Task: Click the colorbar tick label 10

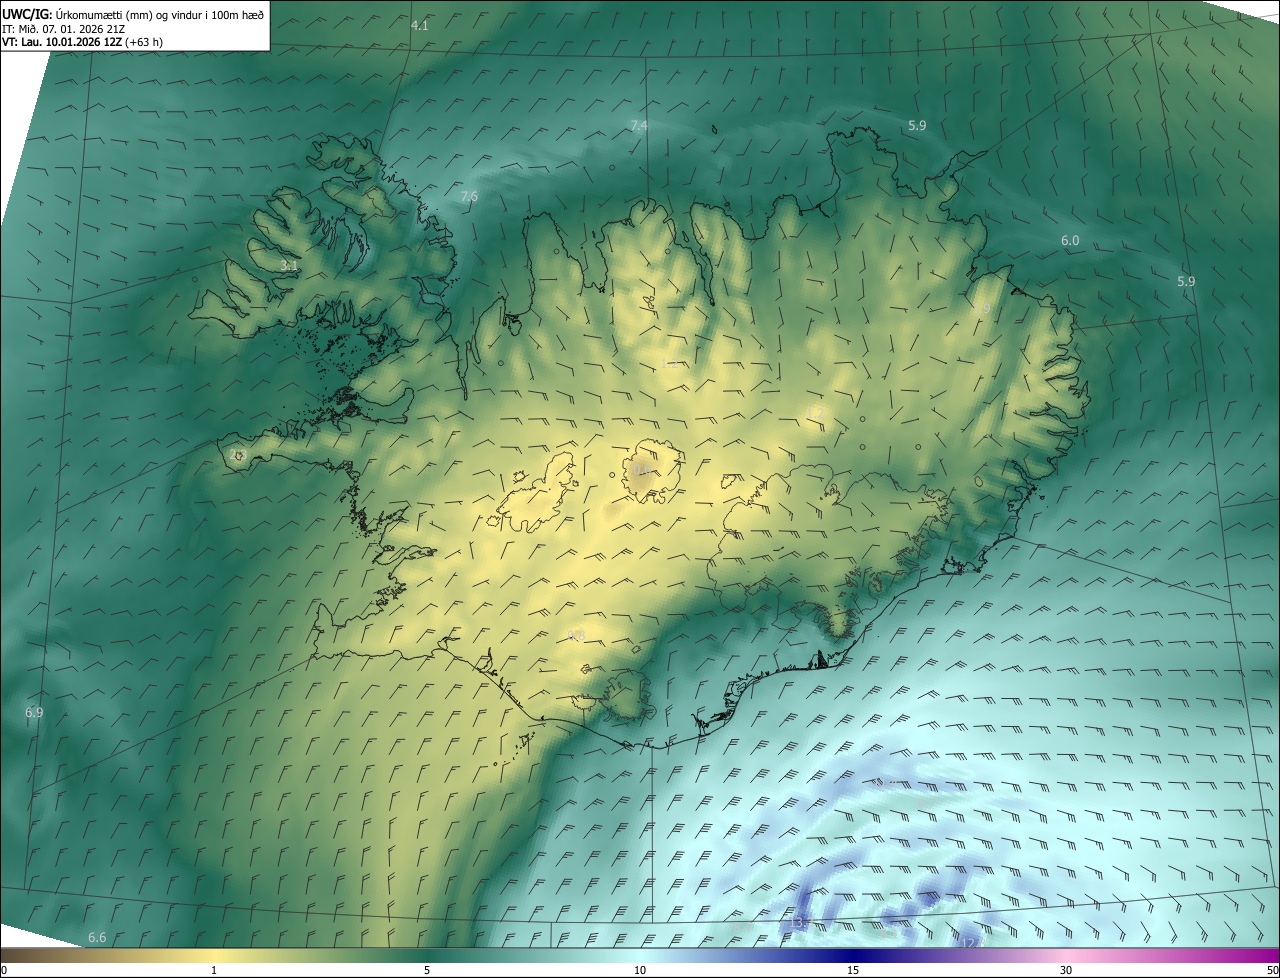Action: pos(640,970)
